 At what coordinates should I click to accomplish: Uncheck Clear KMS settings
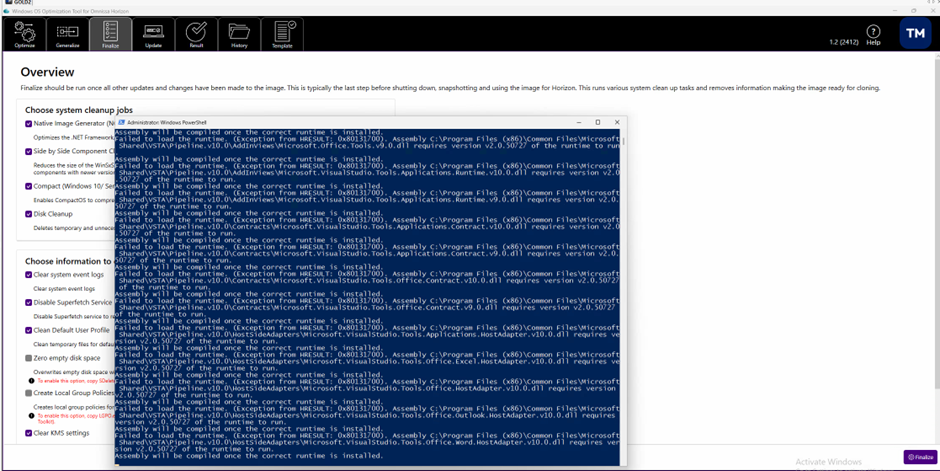[x=29, y=433]
